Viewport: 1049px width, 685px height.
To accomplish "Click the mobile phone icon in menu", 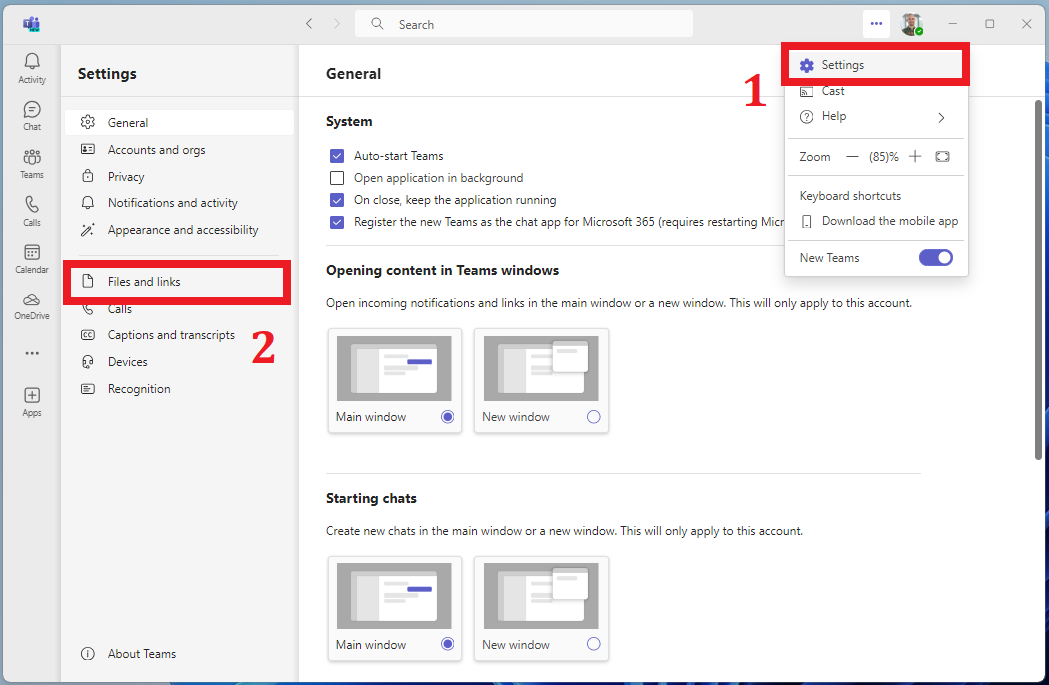I will (807, 221).
